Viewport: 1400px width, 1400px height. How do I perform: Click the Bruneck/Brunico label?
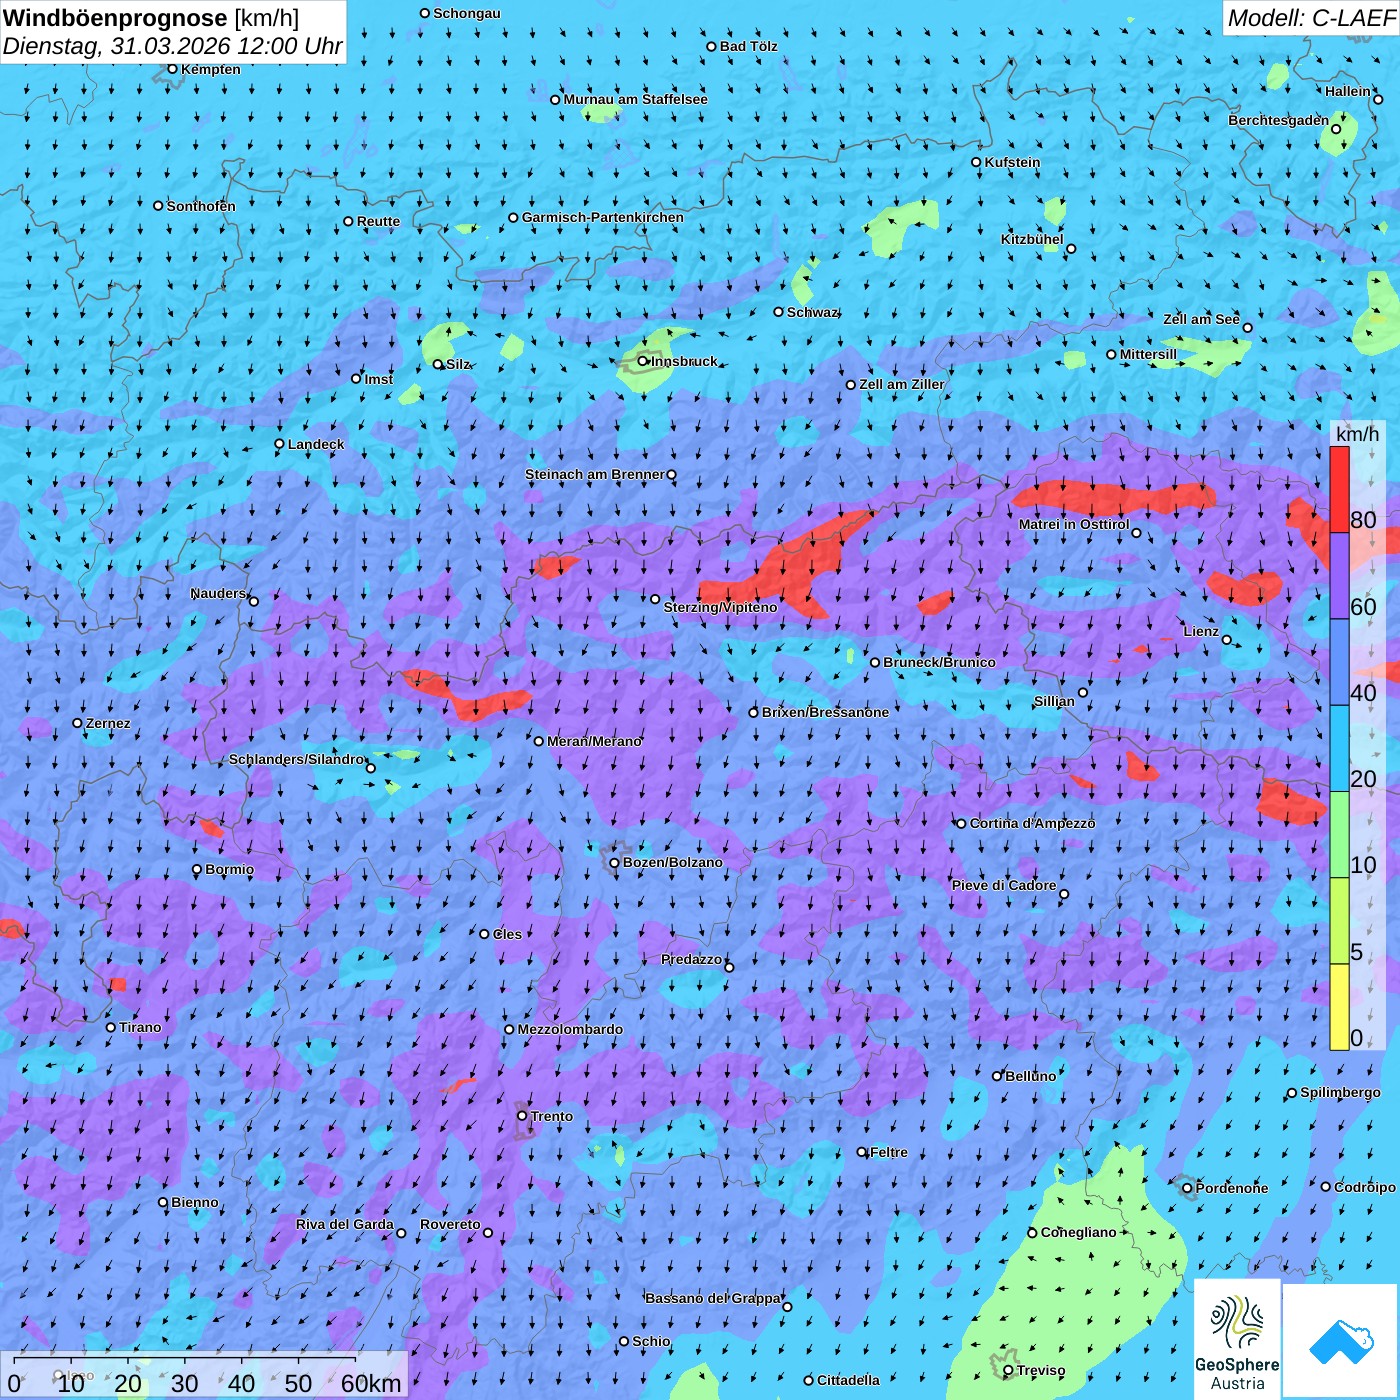point(939,662)
